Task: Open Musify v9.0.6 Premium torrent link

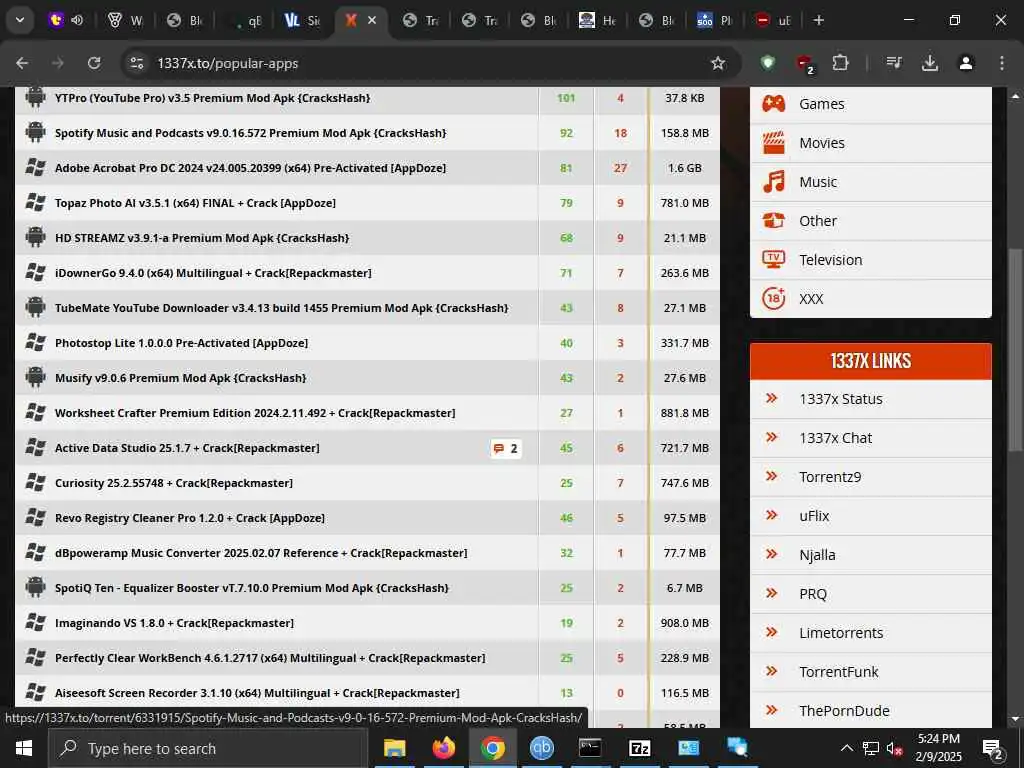Action: coord(180,378)
